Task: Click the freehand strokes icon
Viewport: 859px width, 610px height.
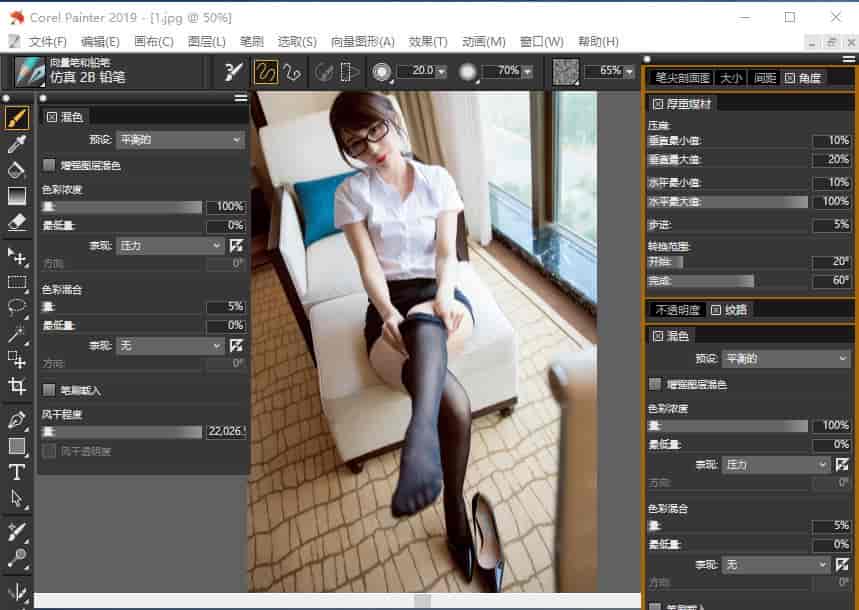Action: point(265,72)
